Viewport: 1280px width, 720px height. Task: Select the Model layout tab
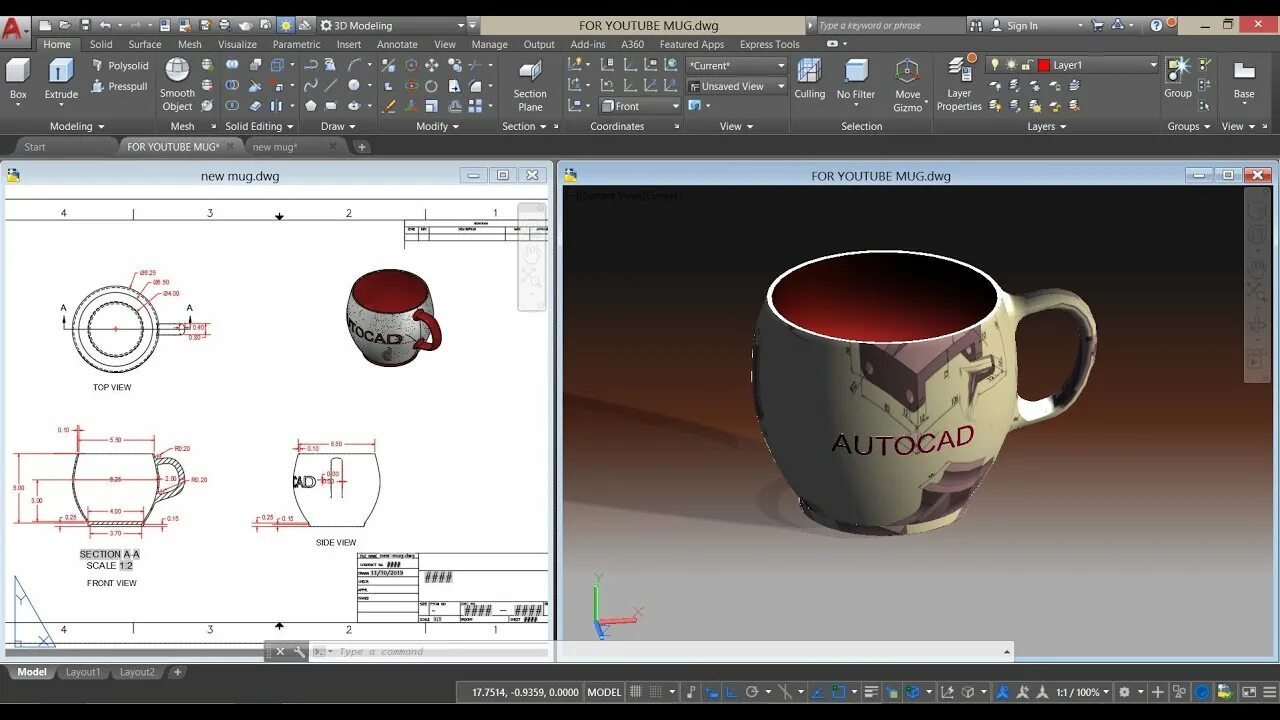click(x=31, y=672)
